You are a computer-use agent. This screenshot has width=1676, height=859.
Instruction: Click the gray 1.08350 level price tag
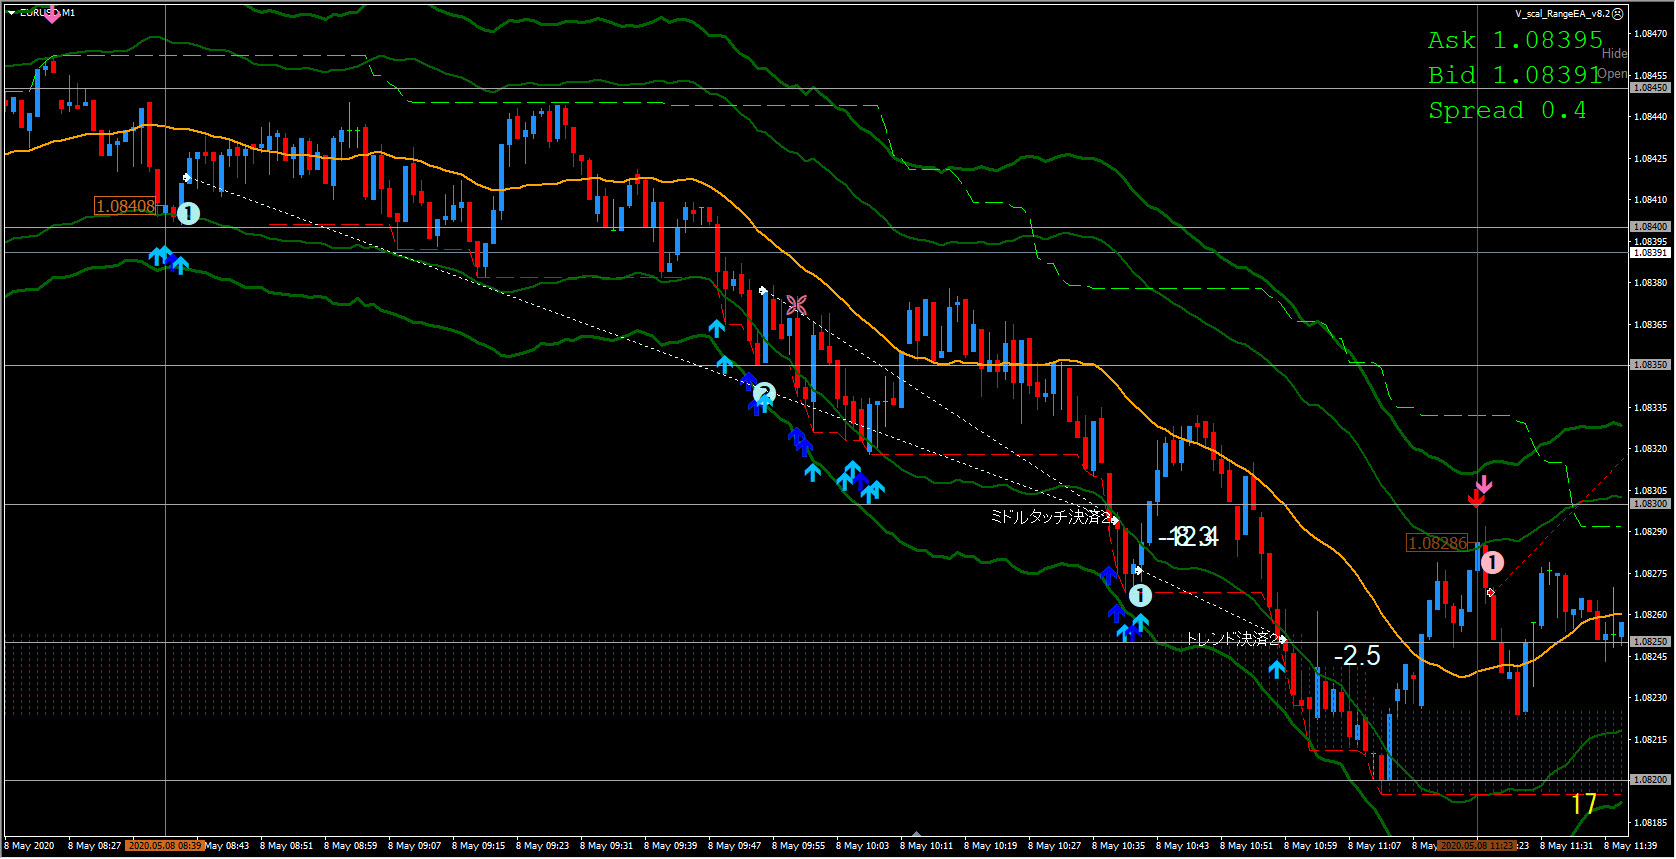(1650, 365)
